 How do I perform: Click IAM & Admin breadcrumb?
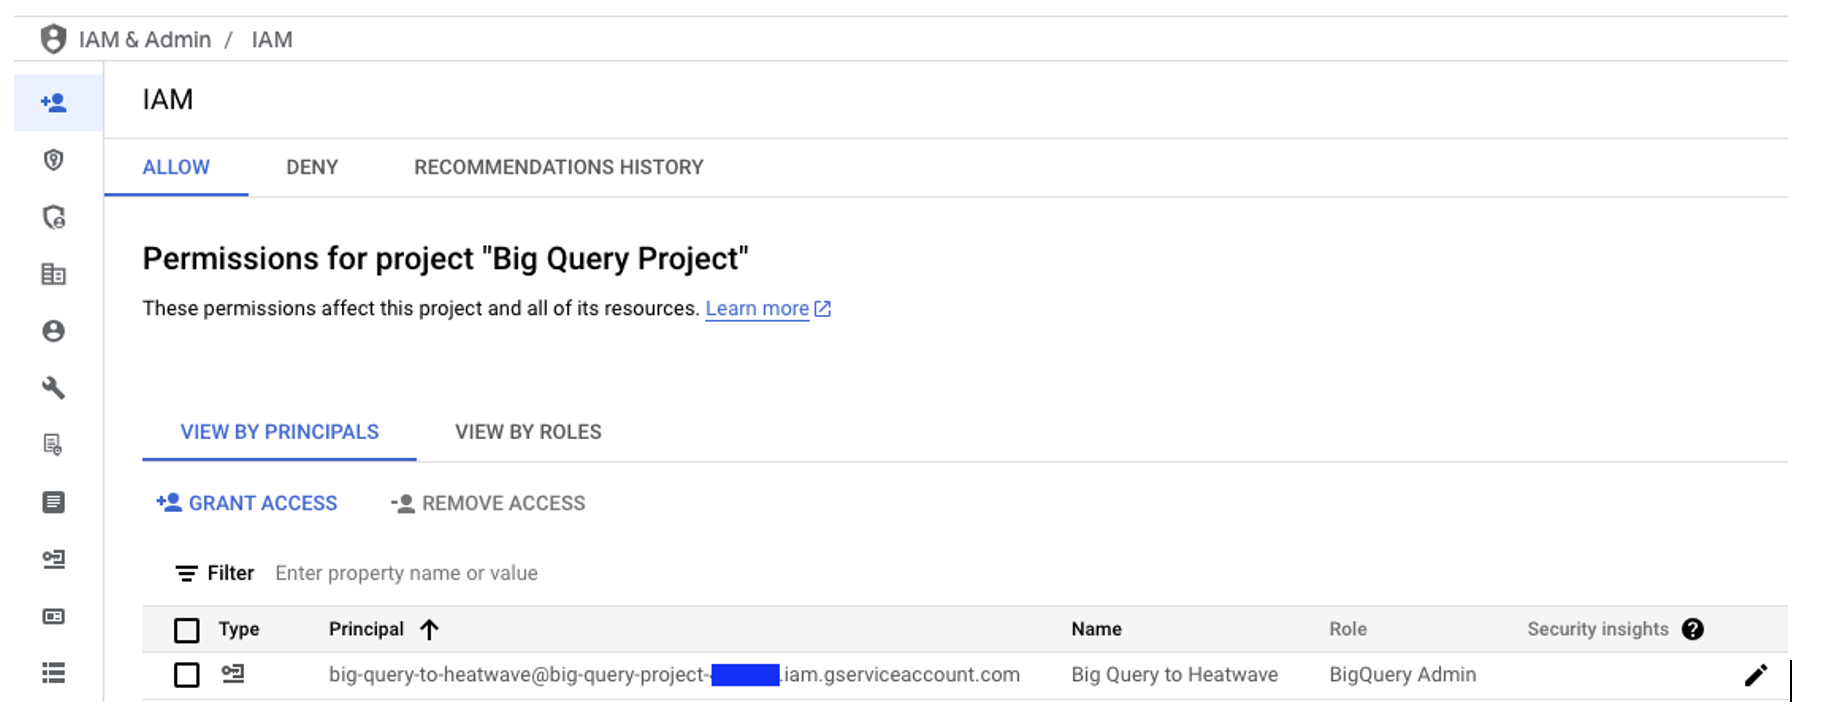click(x=145, y=40)
